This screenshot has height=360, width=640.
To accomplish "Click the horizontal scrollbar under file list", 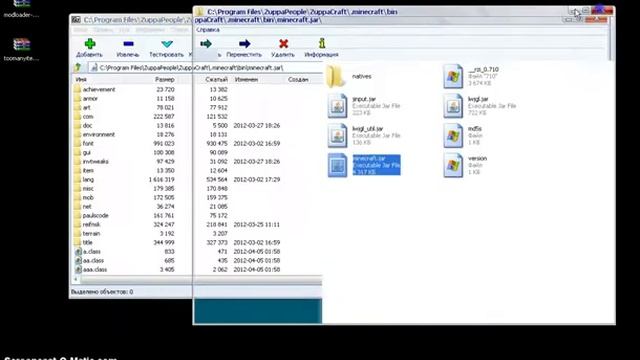I will pos(198,280).
